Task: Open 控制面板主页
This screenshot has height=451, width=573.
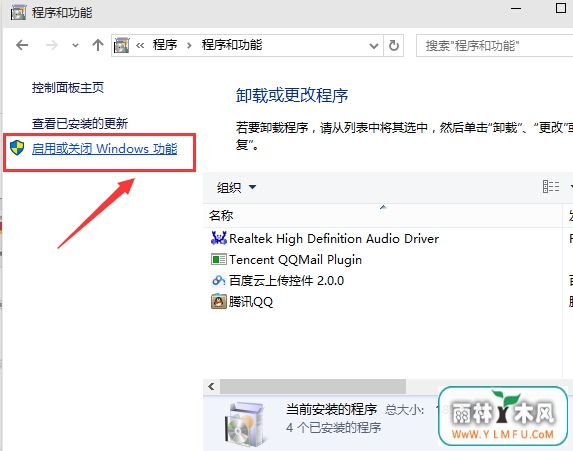Action: 68,88
